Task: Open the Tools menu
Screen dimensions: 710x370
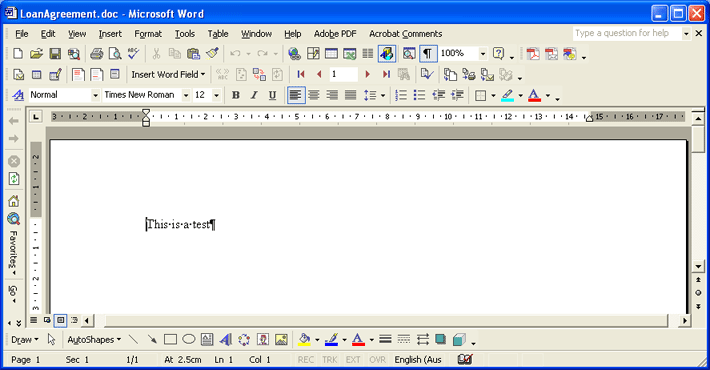Action: tap(185, 34)
